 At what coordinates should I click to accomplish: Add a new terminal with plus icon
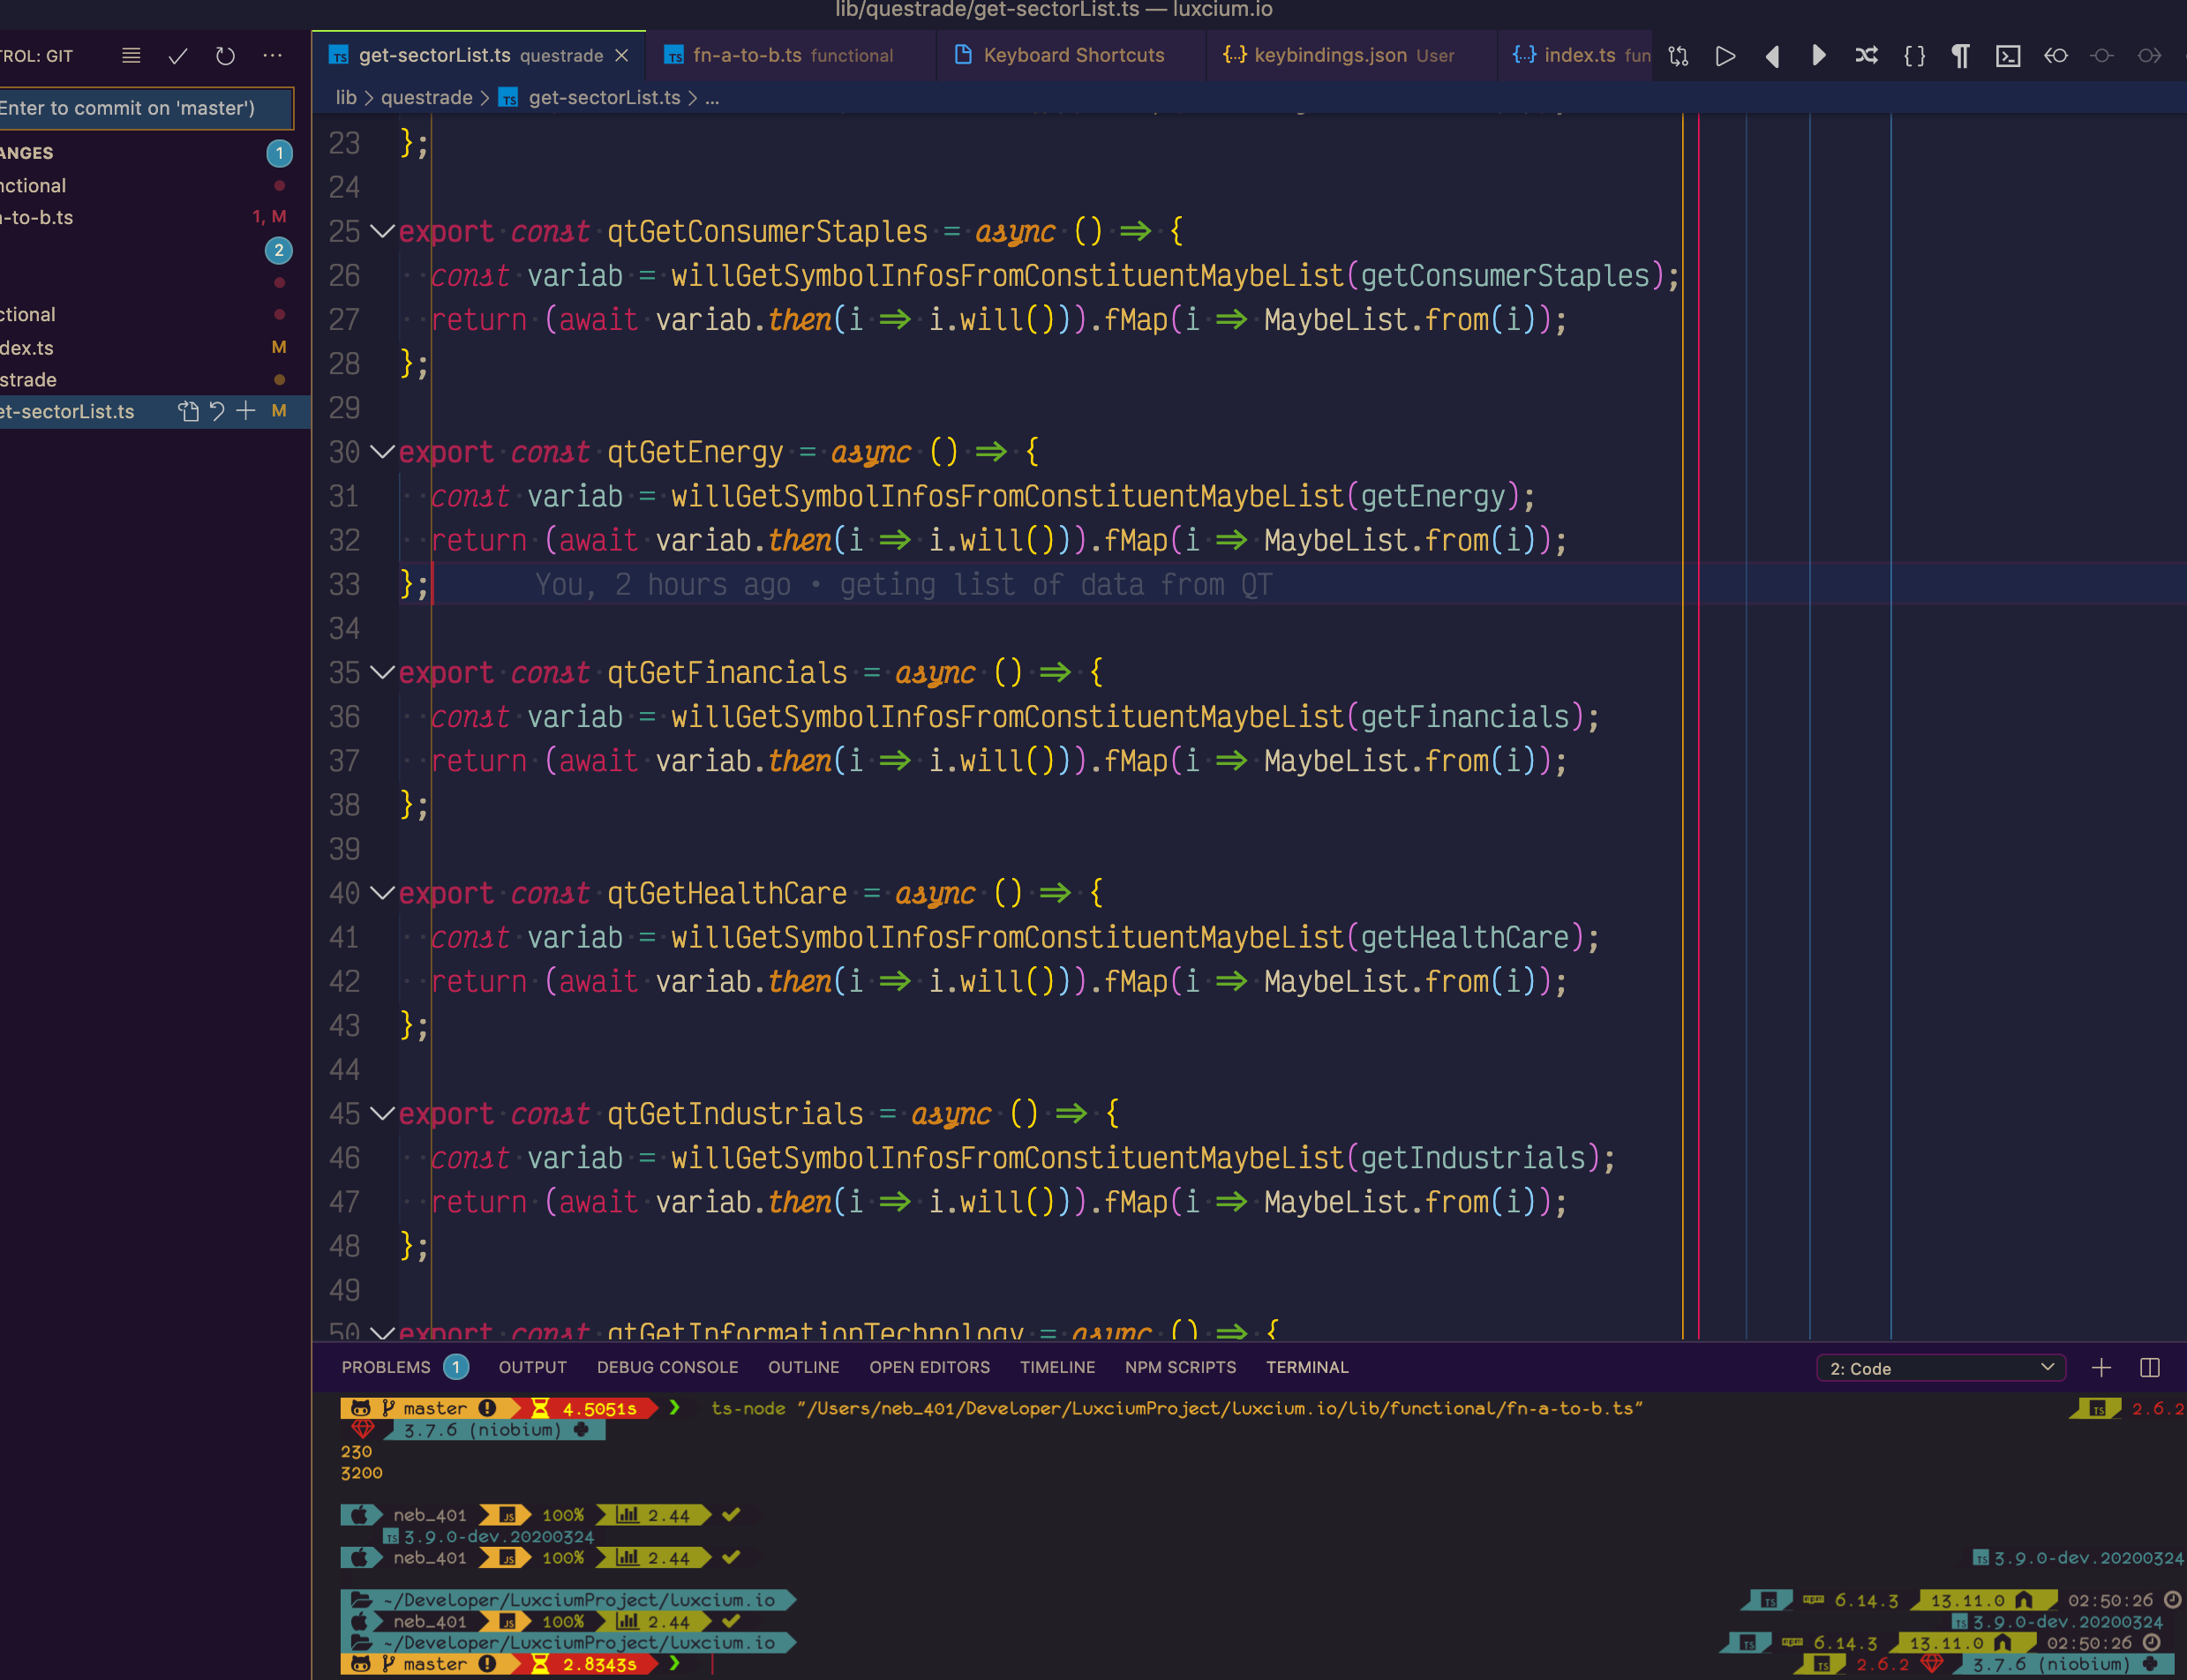2101,1367
